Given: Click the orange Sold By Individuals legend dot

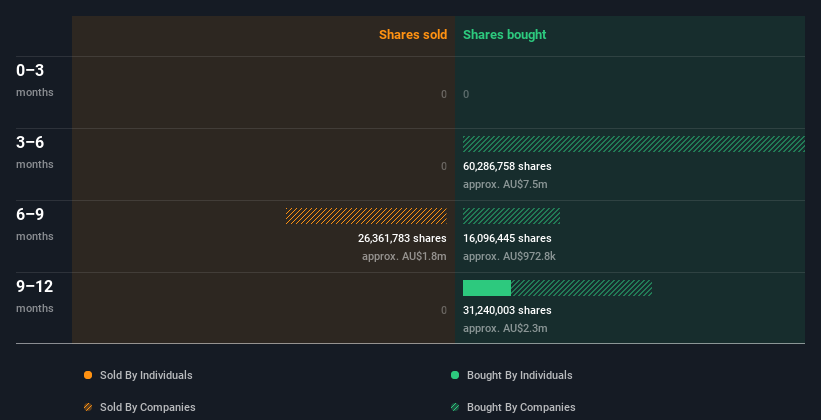Looking at the screenshot, I should coord(88,375).
